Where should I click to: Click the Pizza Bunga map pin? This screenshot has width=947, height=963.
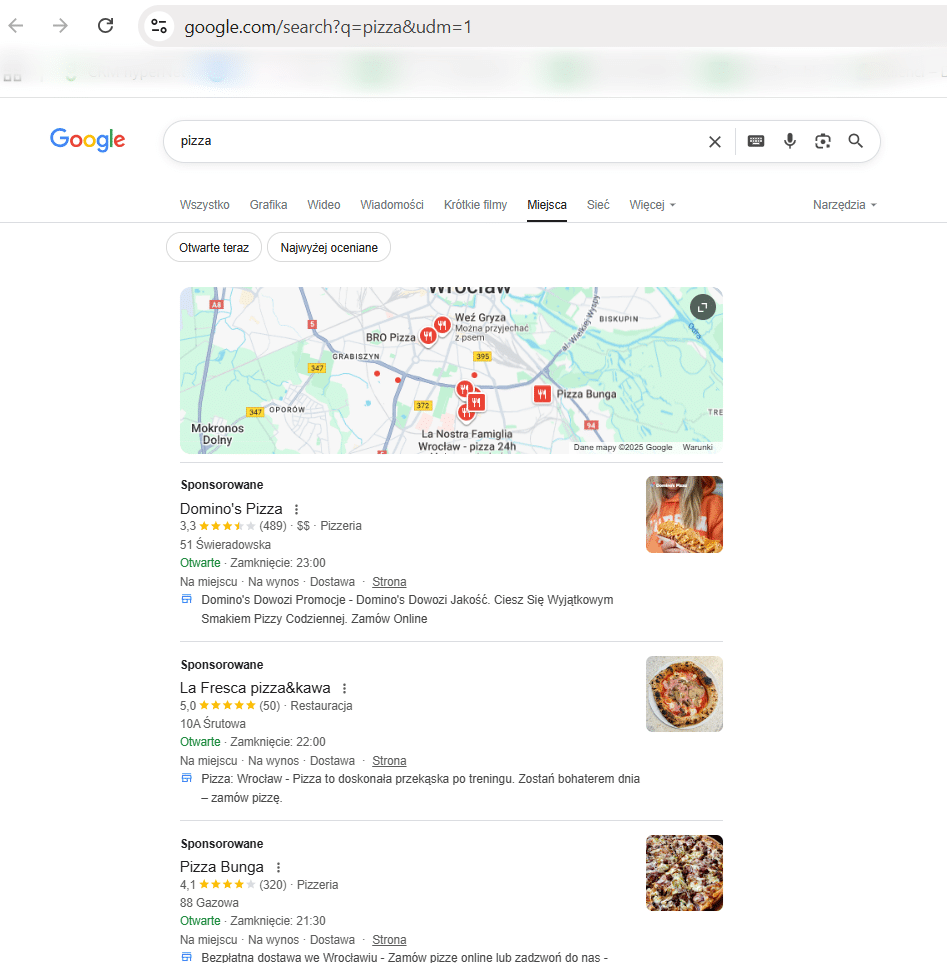click(x=542, y=394)
